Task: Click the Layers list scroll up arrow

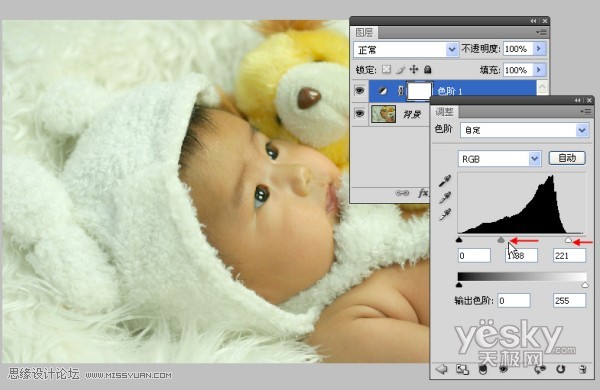Action: [x=542, y=87]
